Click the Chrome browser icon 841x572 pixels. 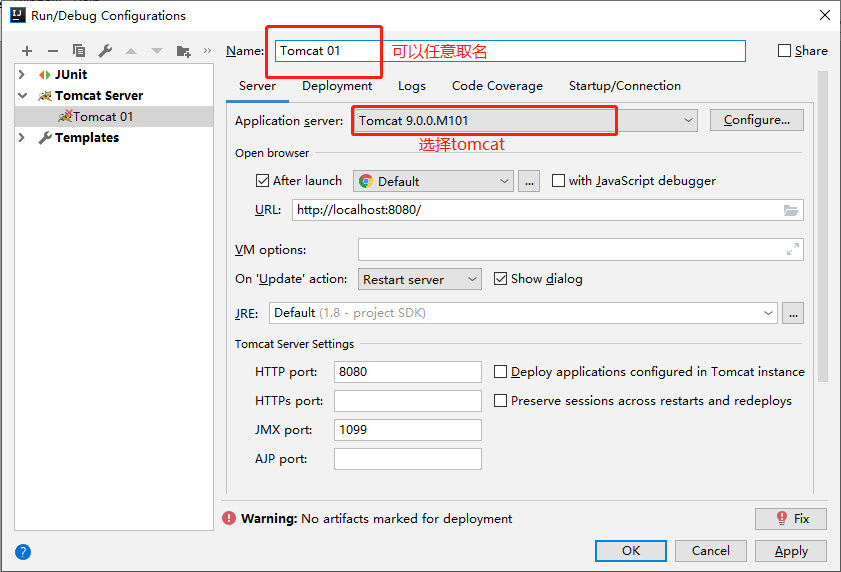click(366, 181)
